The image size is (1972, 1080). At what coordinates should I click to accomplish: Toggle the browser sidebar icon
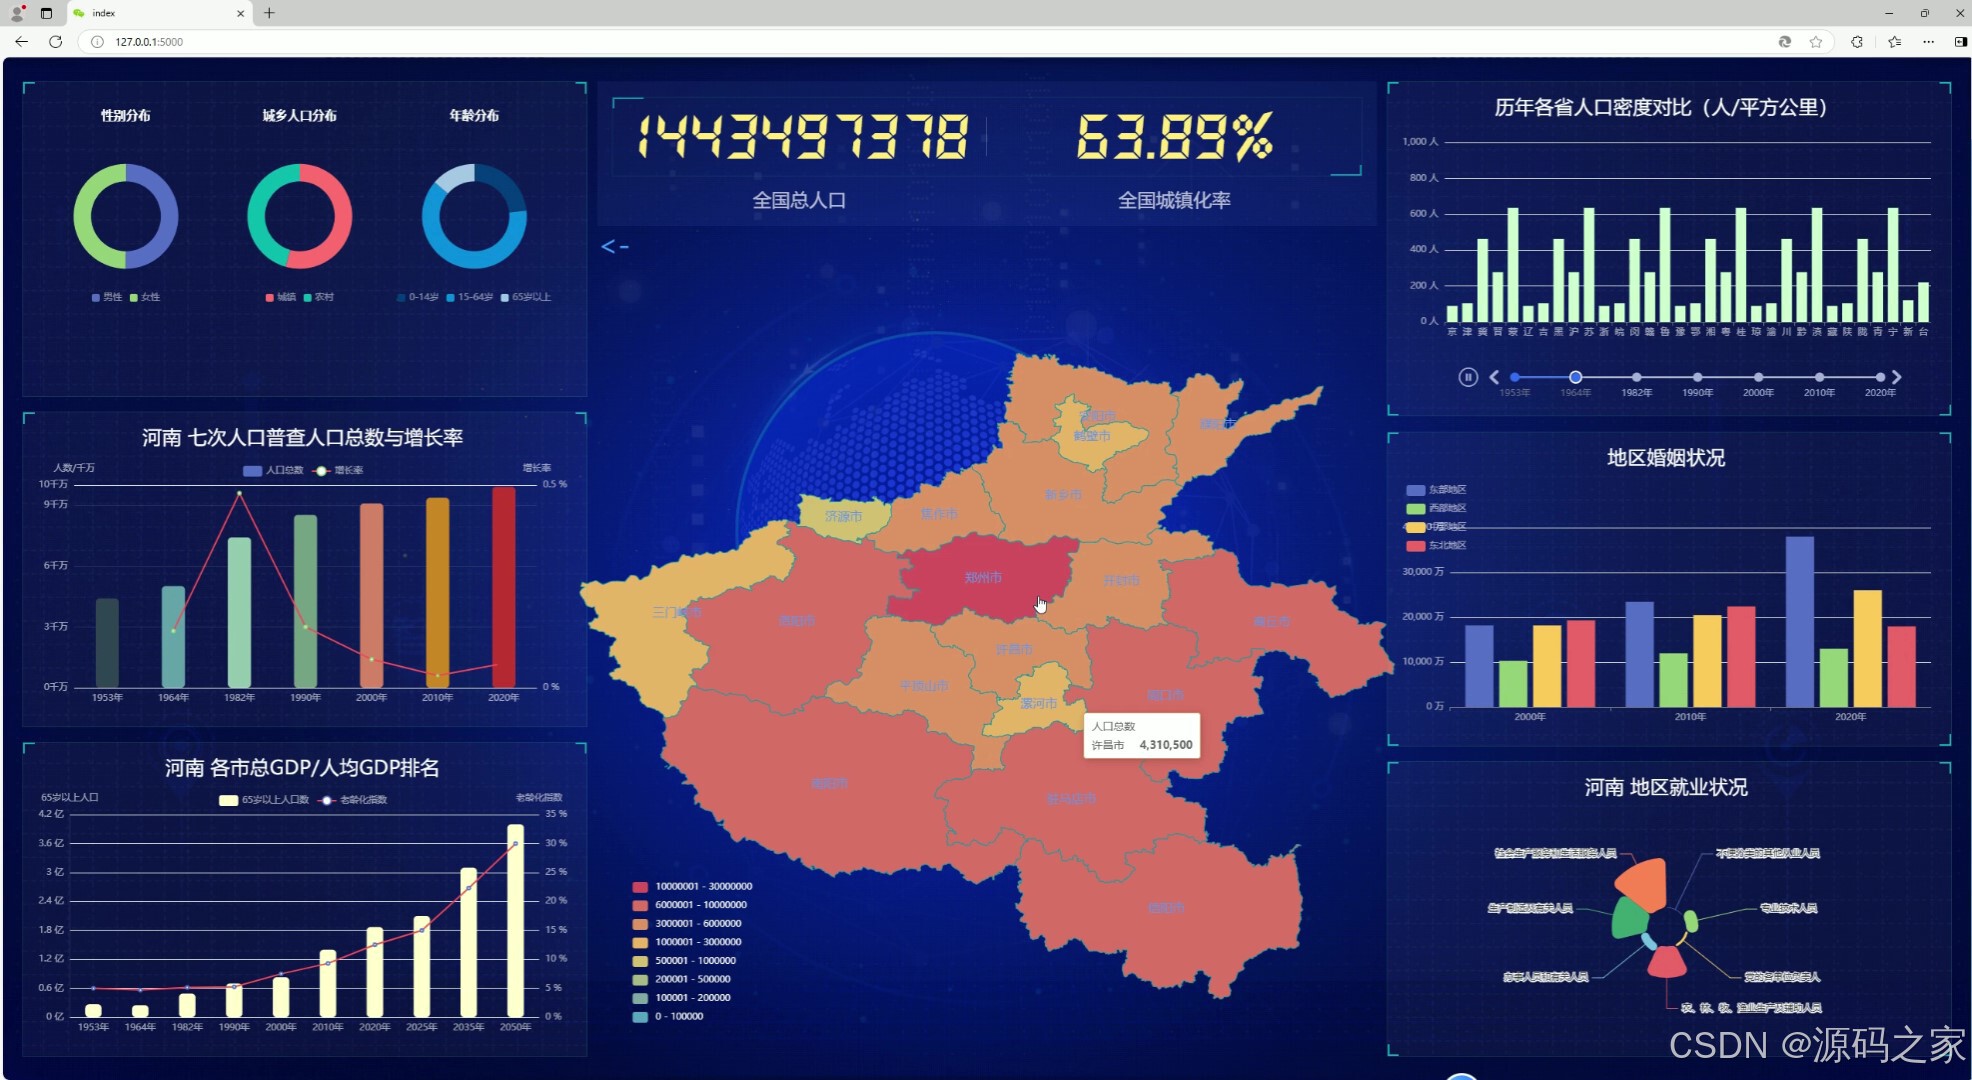coord(1960,42)
